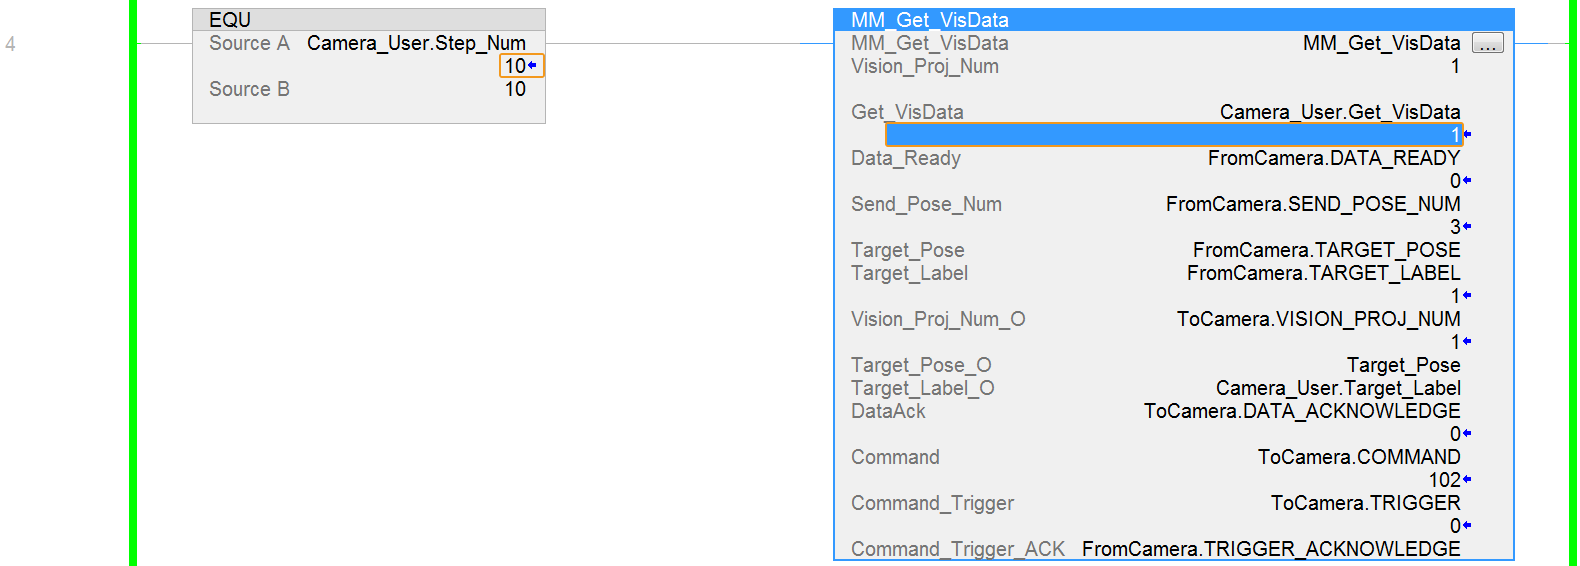Click the FromCamera.TRIGGER_ACKNOWLEDGE tag
The height and width of the screenshot is (566, 1580).
(1270, 549)
